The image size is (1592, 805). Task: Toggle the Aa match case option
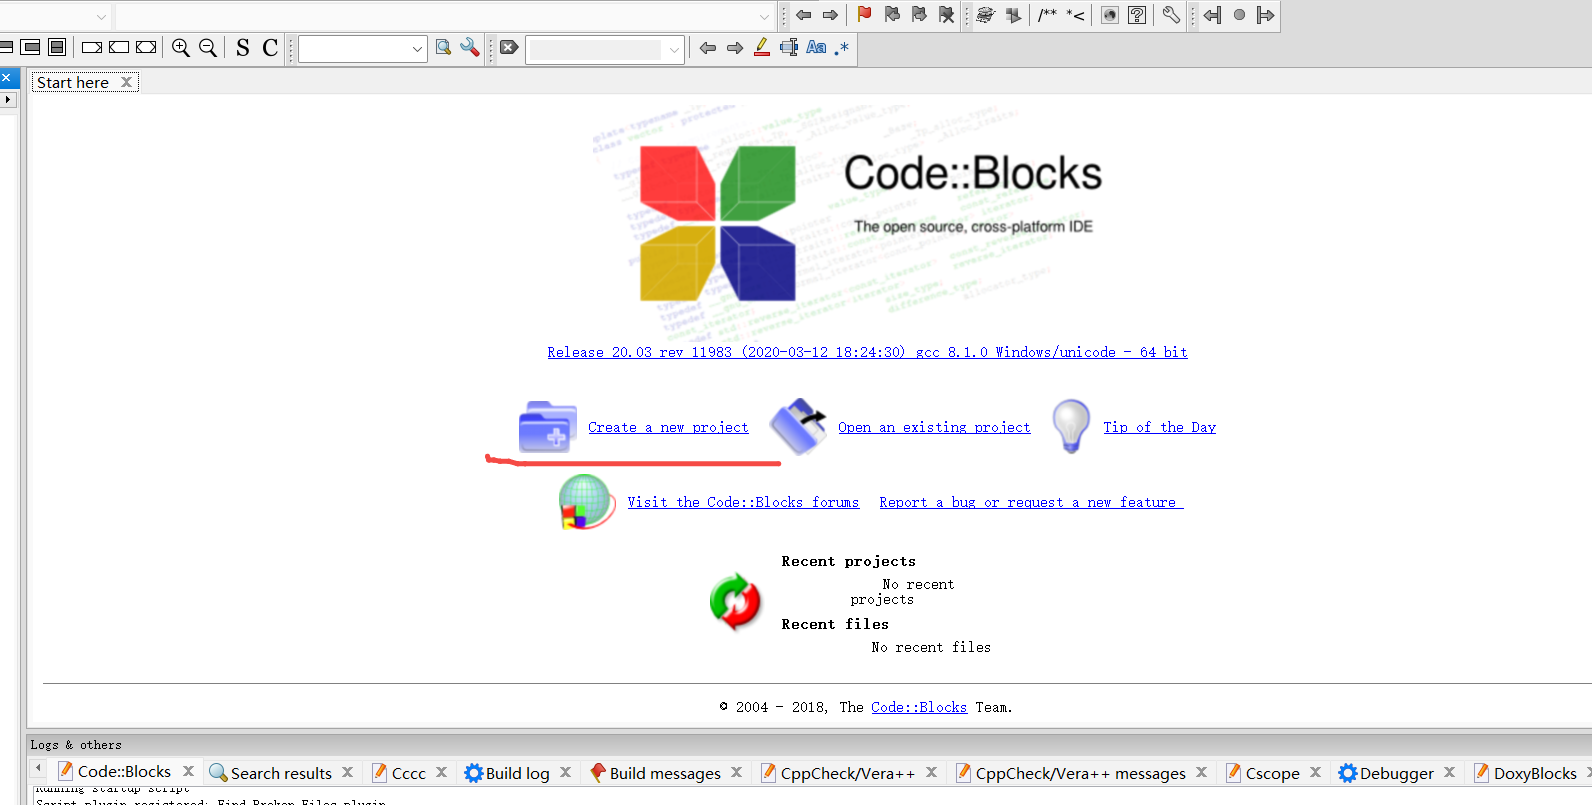click(x=816, y=48)
